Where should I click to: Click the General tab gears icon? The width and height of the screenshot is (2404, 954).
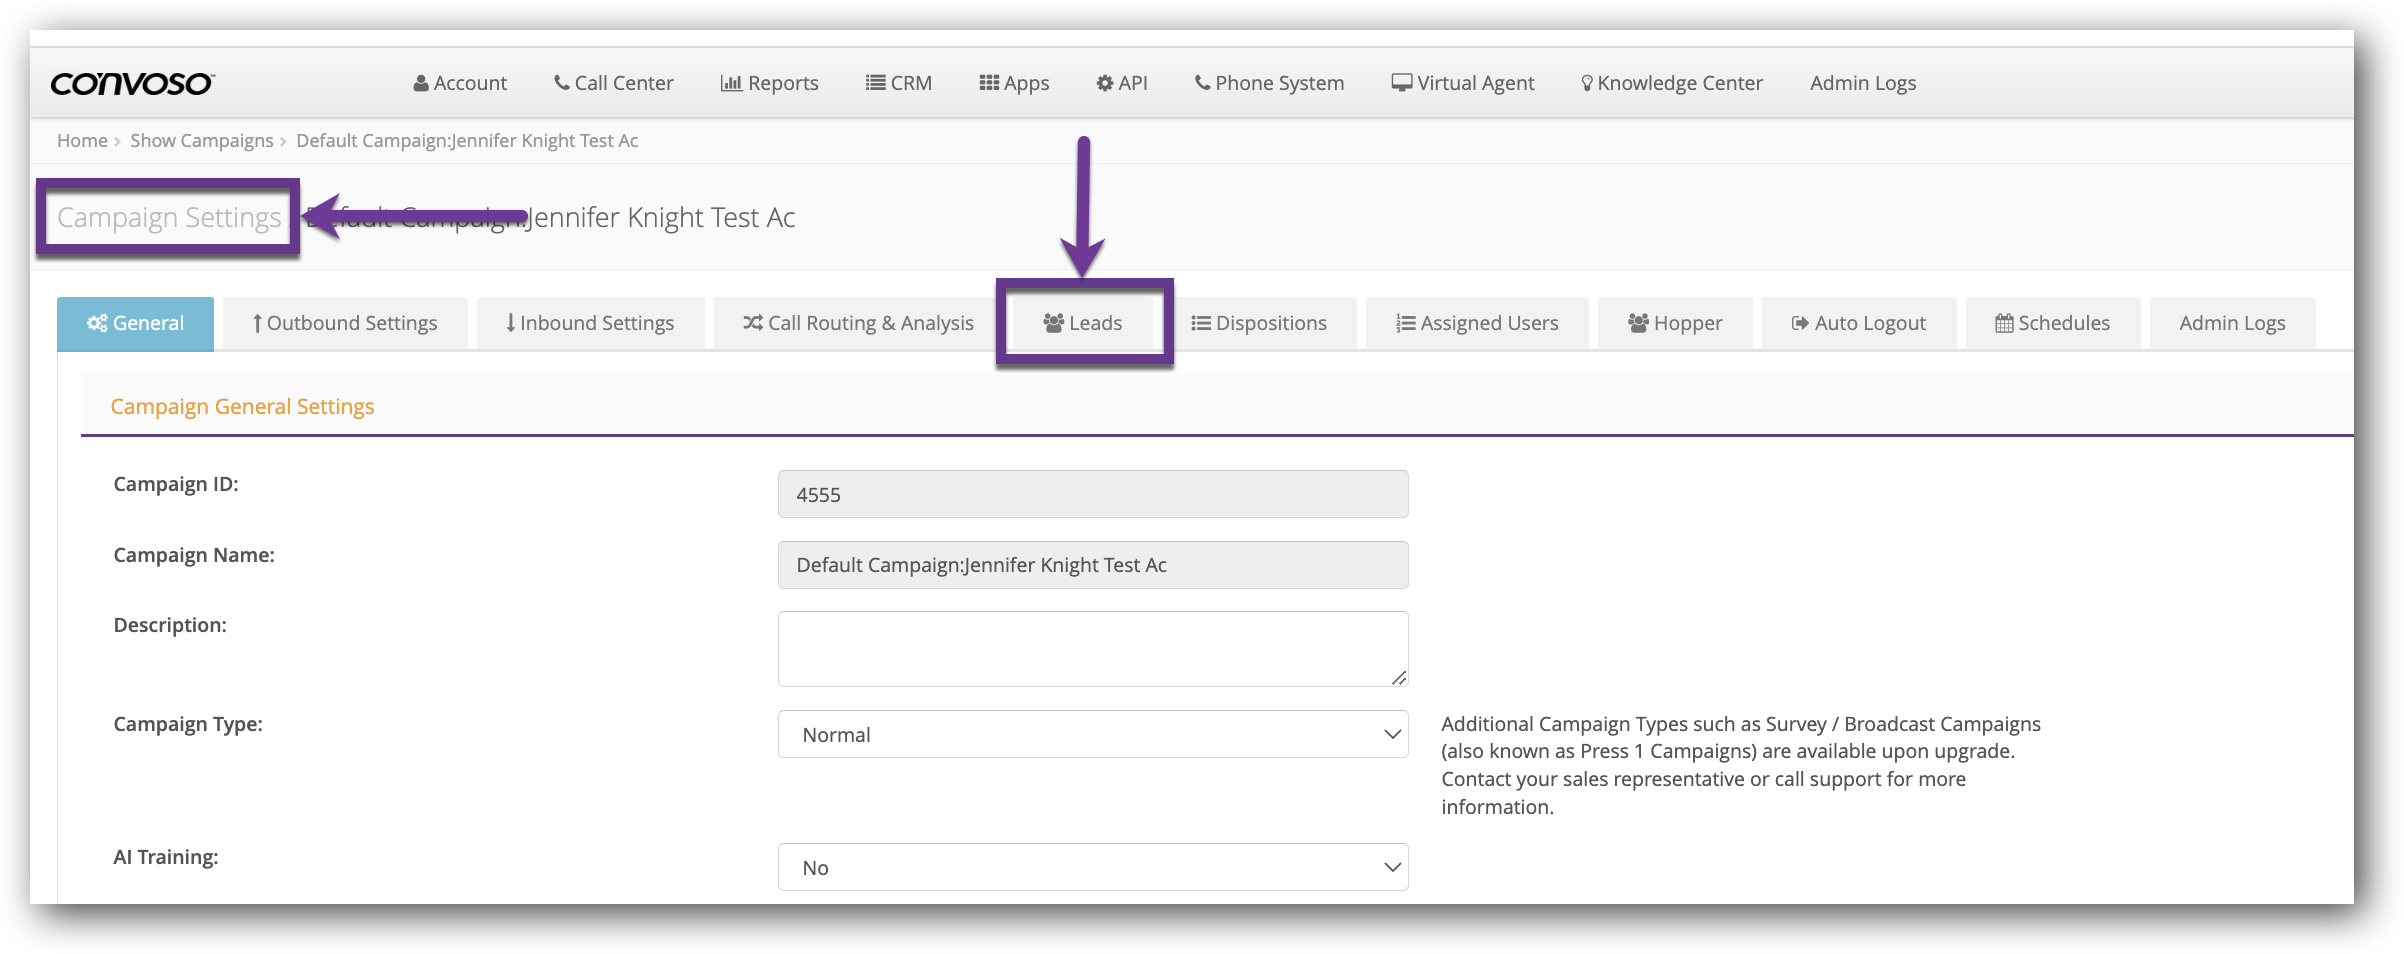[97, 323]
